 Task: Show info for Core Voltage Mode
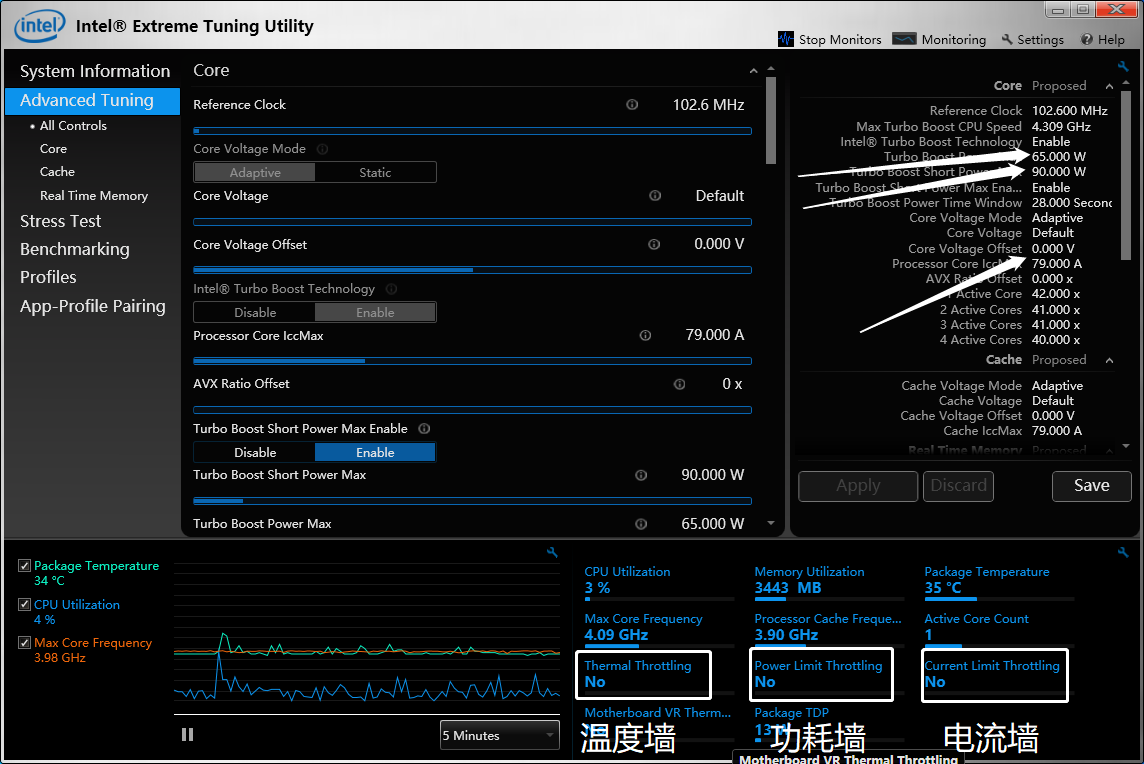point(322,149)
